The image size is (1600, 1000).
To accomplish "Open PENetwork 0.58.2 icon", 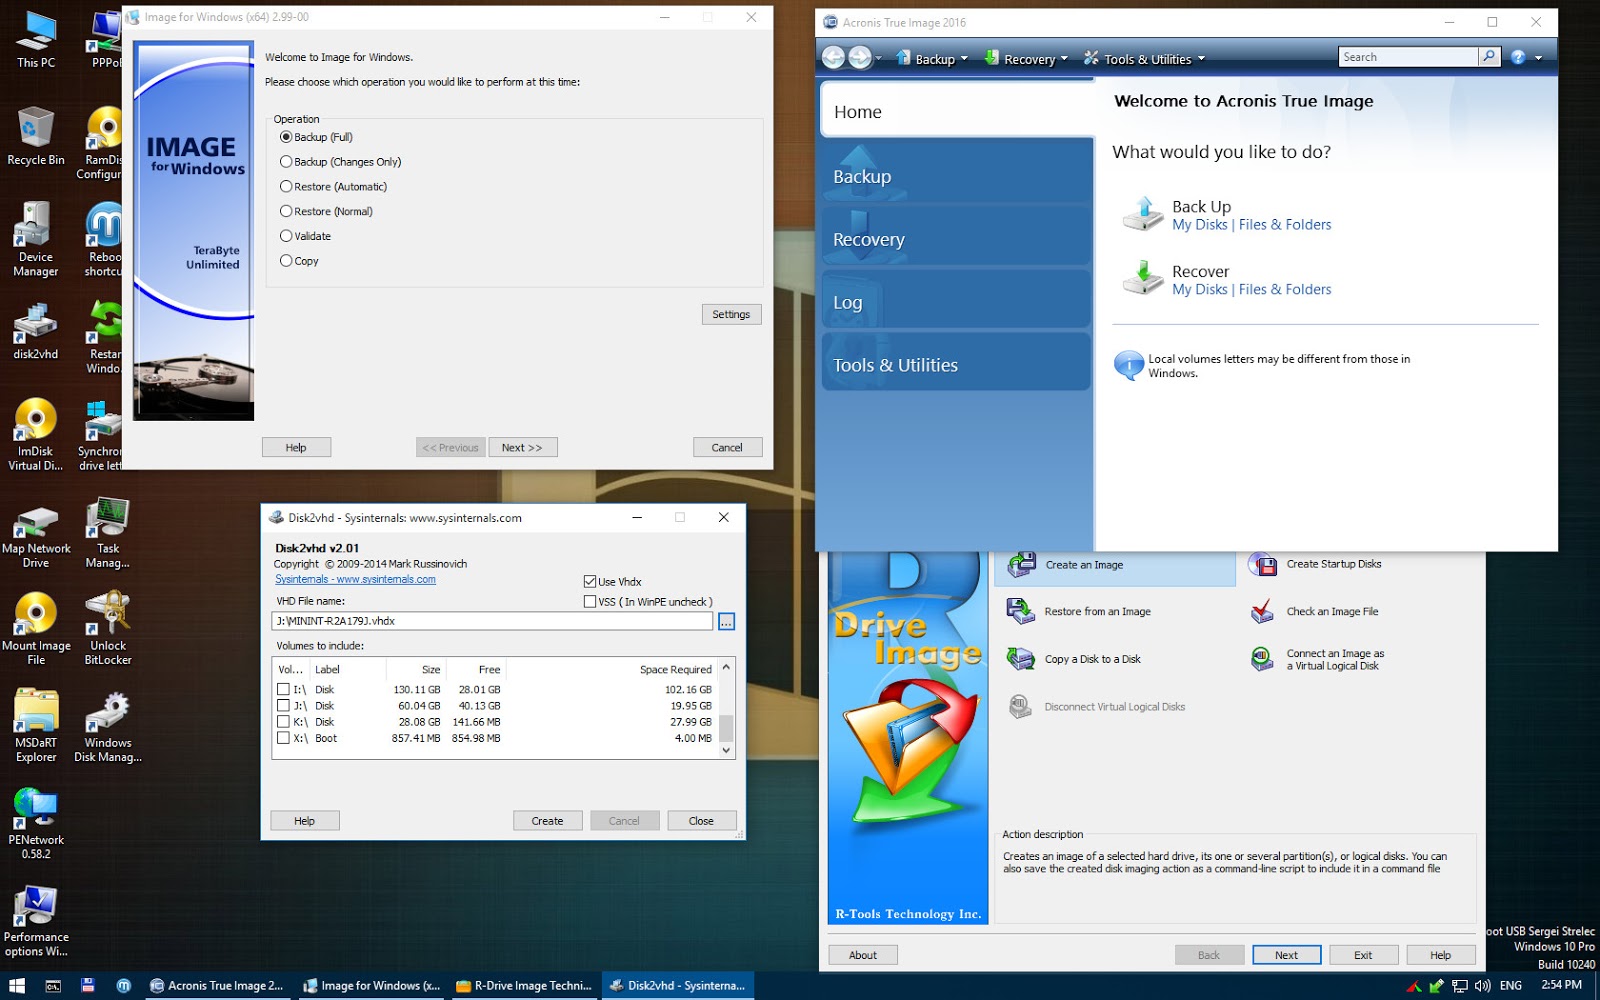I will pyautogui.click(x=36, y=823).
